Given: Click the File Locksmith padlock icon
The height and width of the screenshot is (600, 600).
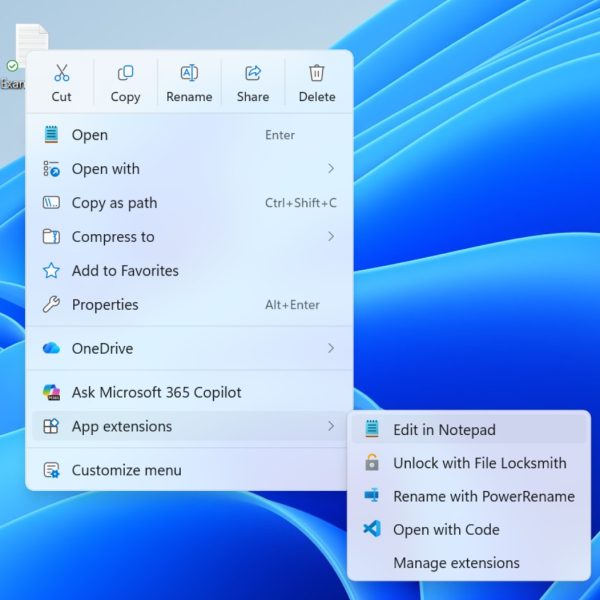Looking at the screenshot, I should [372, 462].
